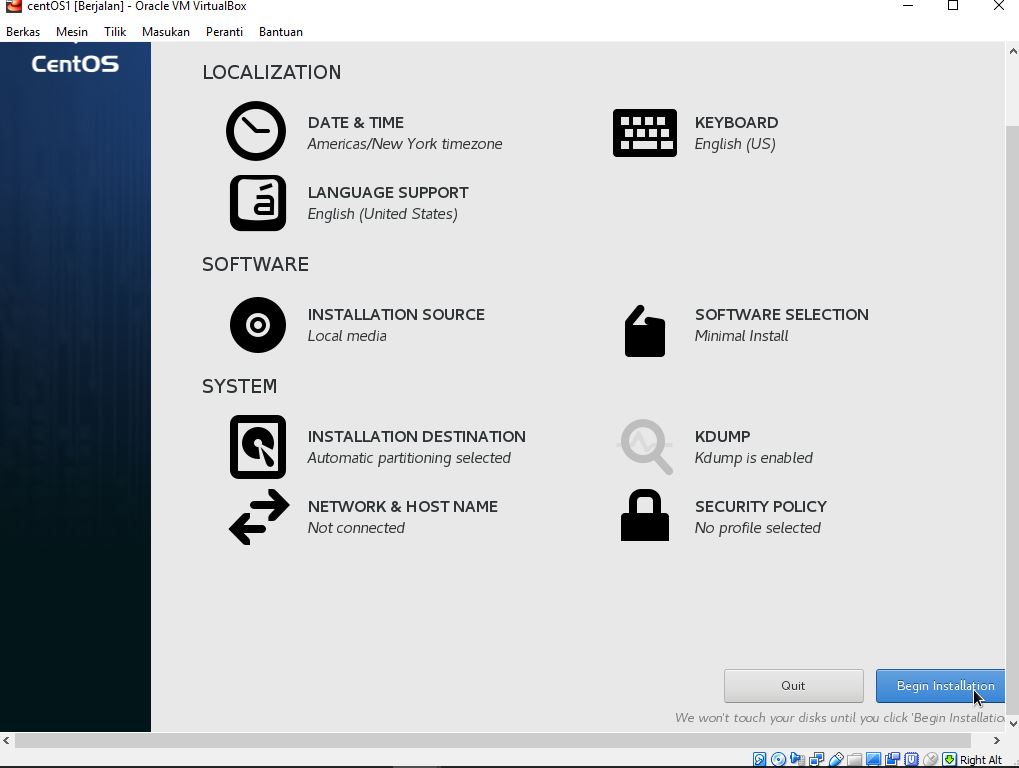Screen dimensions: 1019x768
Task: Click 'Kdump is enabled' text
Action: coord(754,458)
